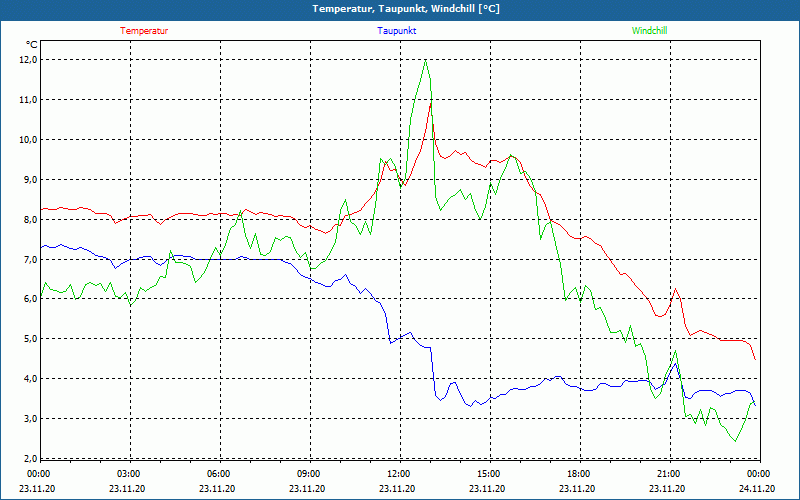Click the blue Taupunkt legend label
The width and height of the screenshot is (800, 500).
(397, 30)
